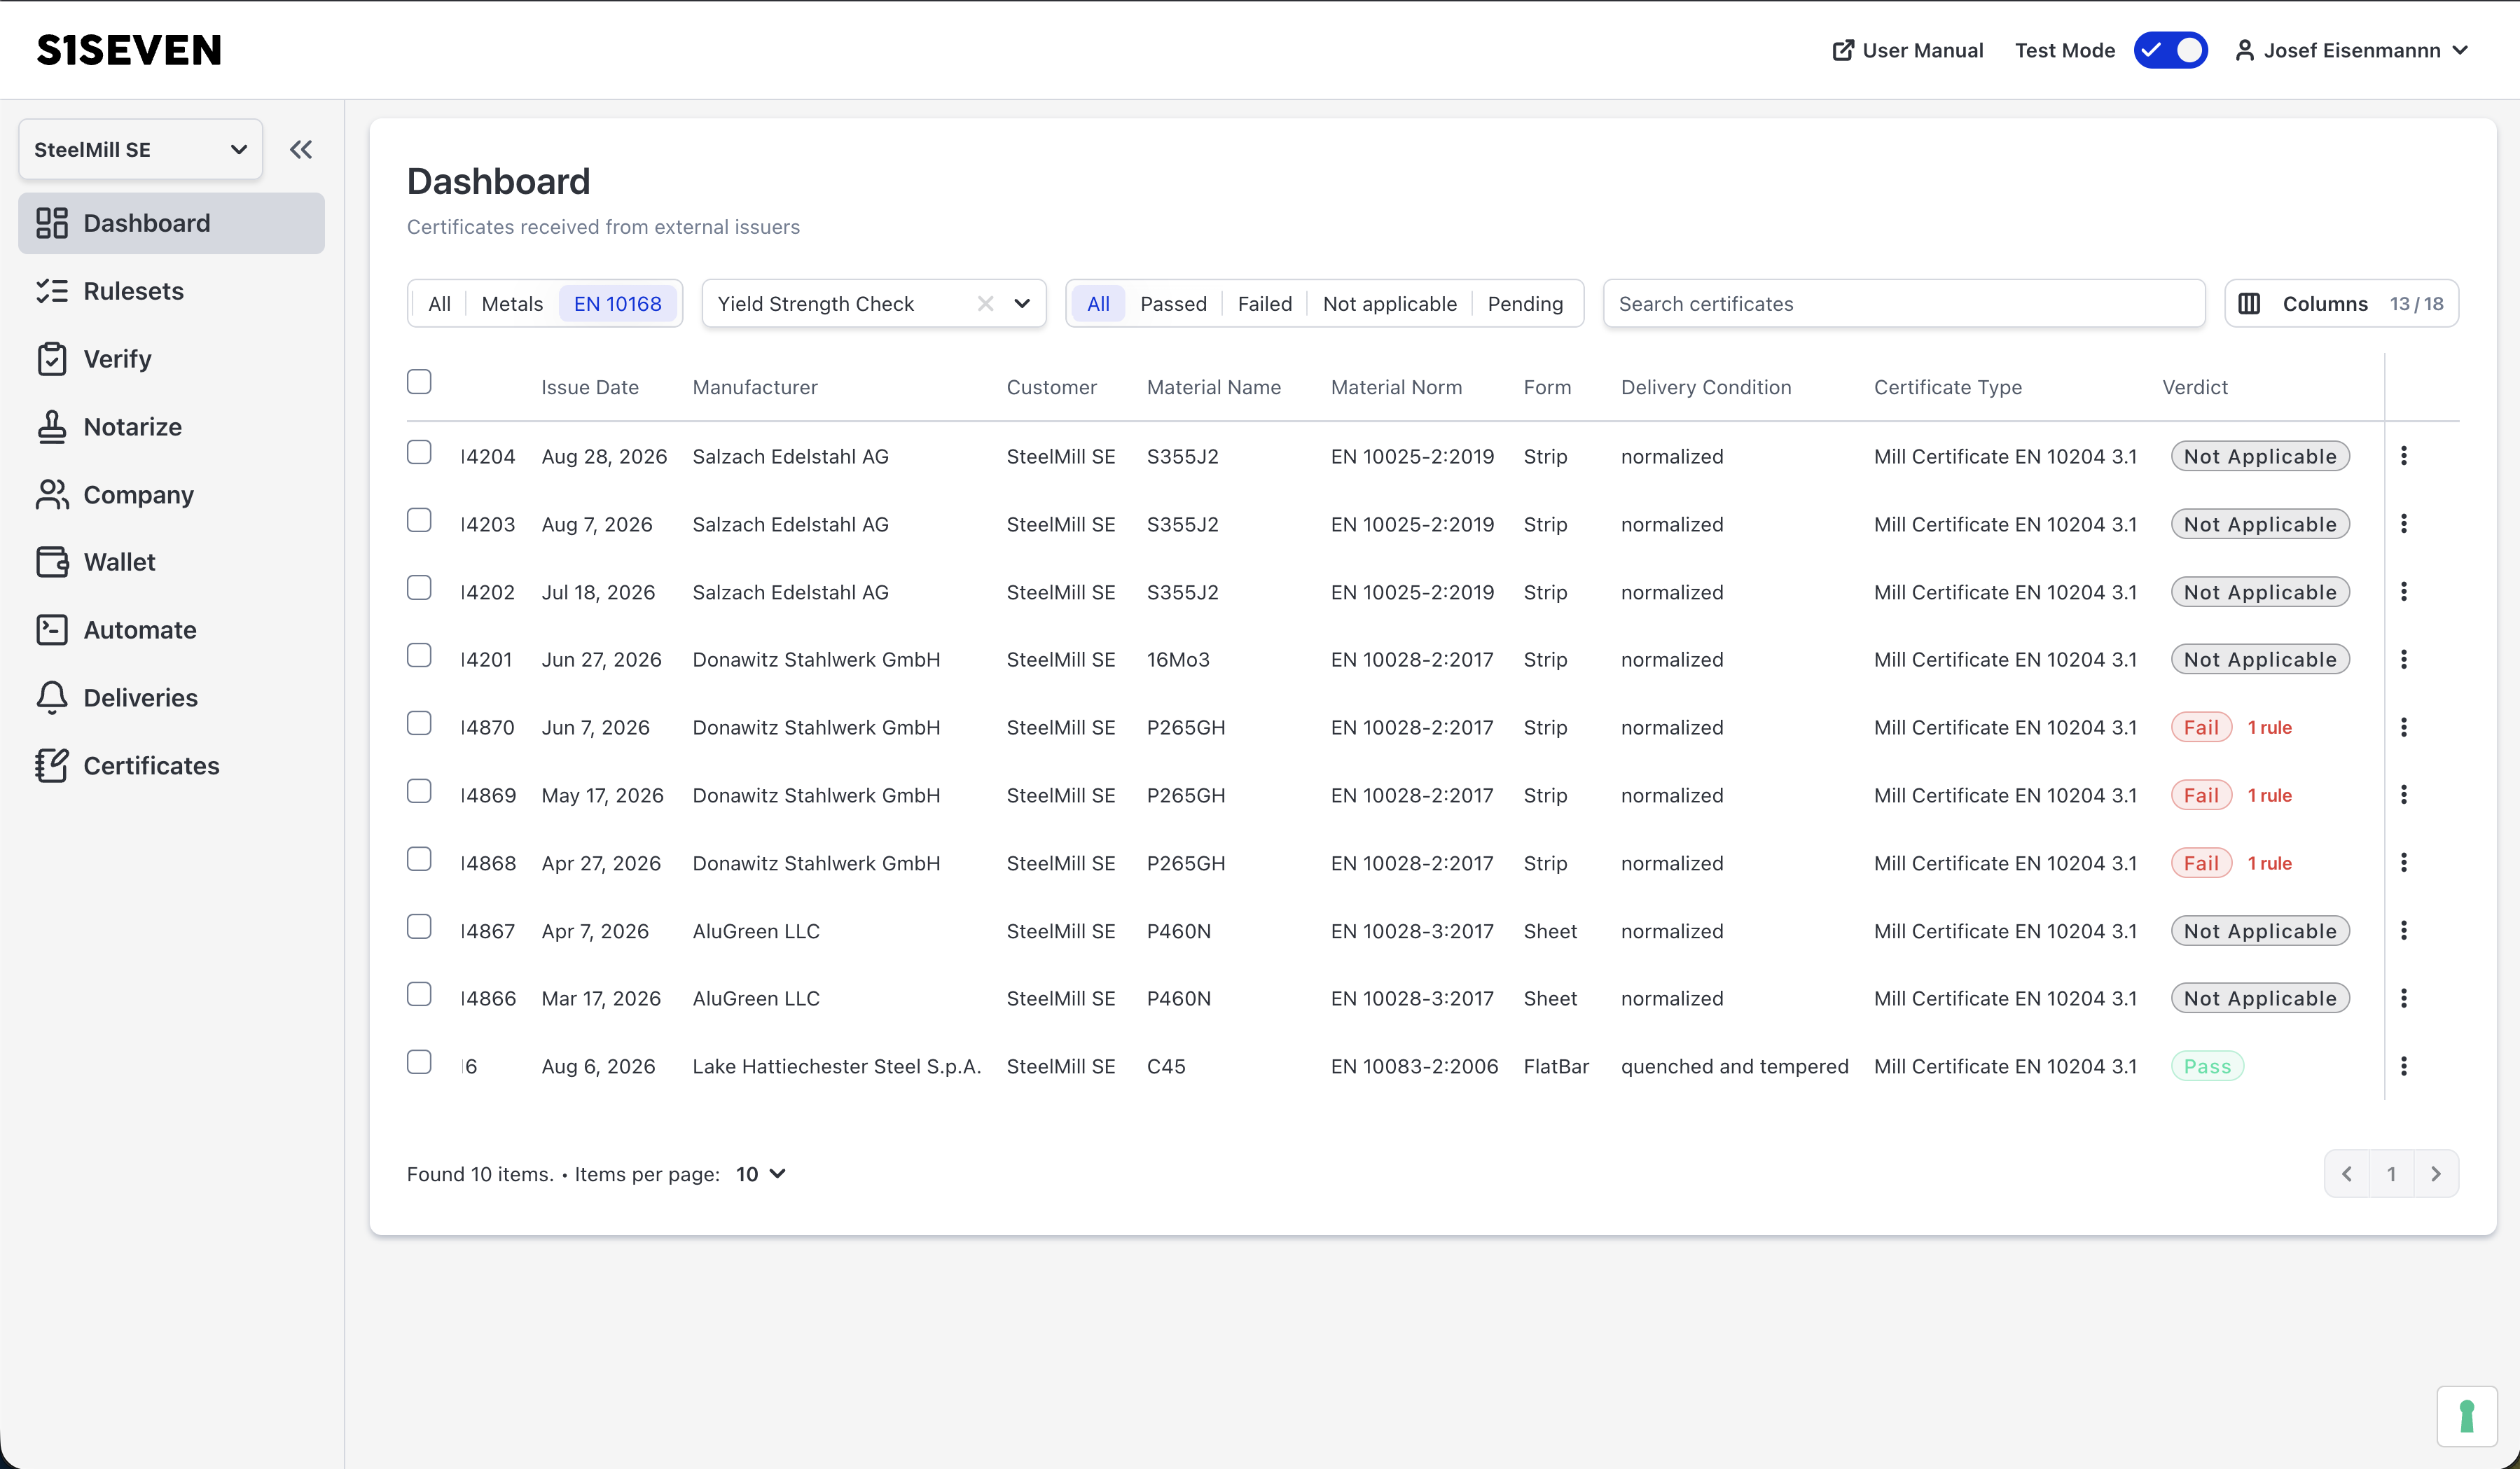The height and width of the screenshot is (1469, 2520).
Task: Open row actions menu for the C45 certificate
Action: 2404,1066
